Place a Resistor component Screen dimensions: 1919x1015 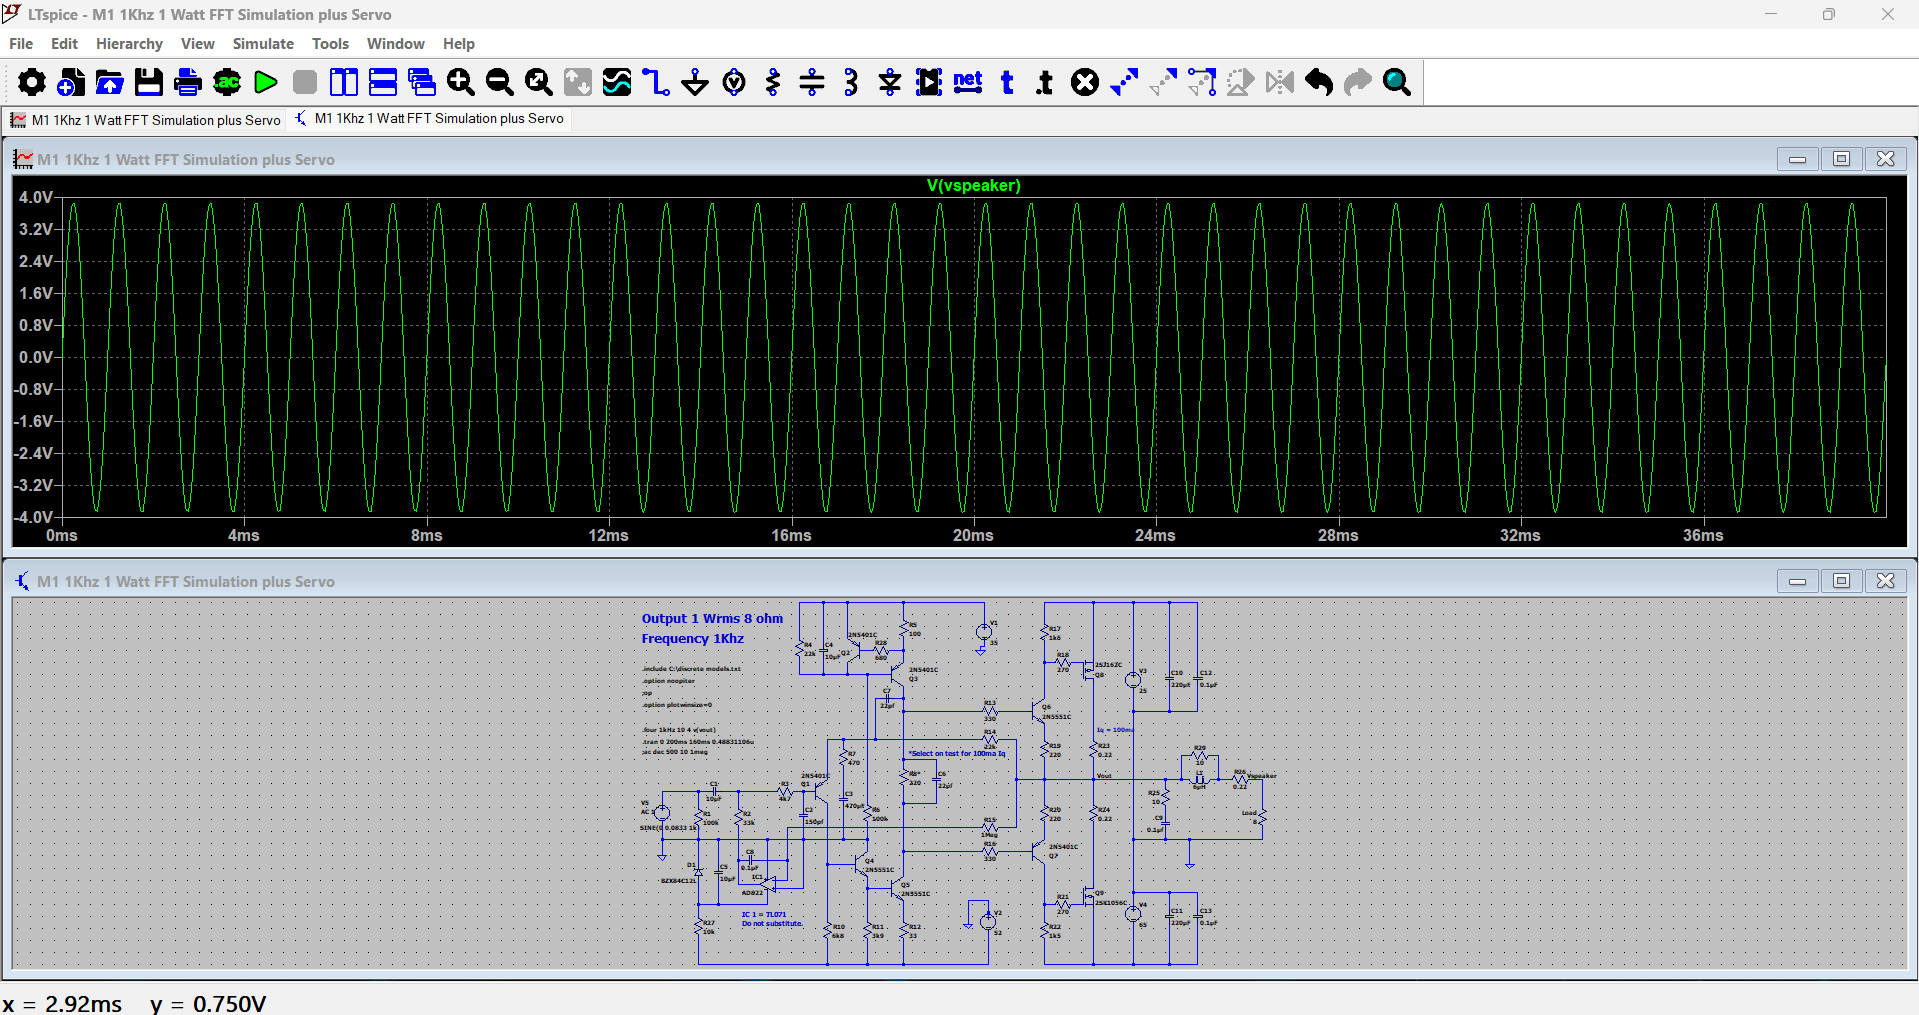tap(773, 82)
